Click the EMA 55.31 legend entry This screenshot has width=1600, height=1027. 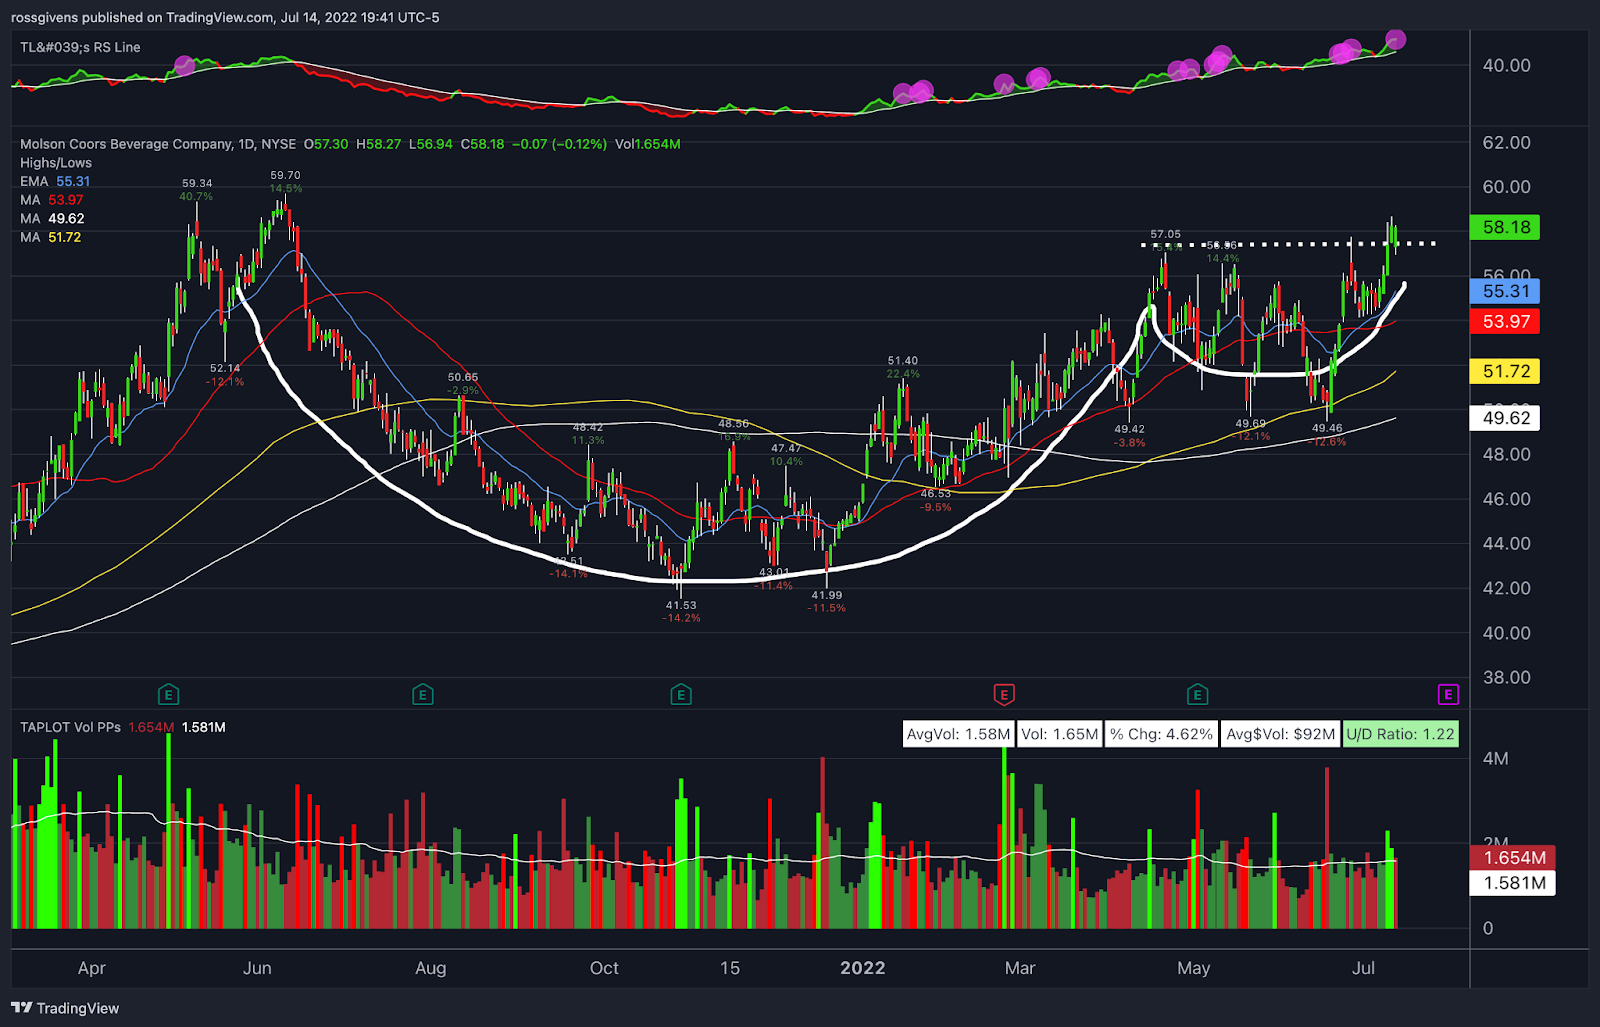(55, 181)
